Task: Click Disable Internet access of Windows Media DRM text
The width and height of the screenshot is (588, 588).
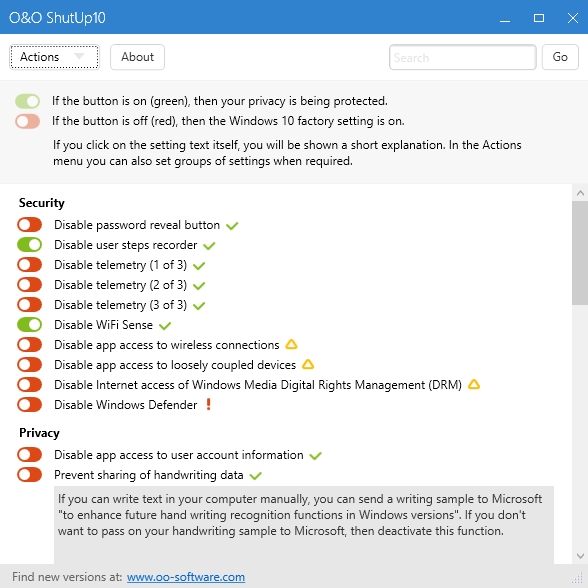Action: [x=258, y=385]
